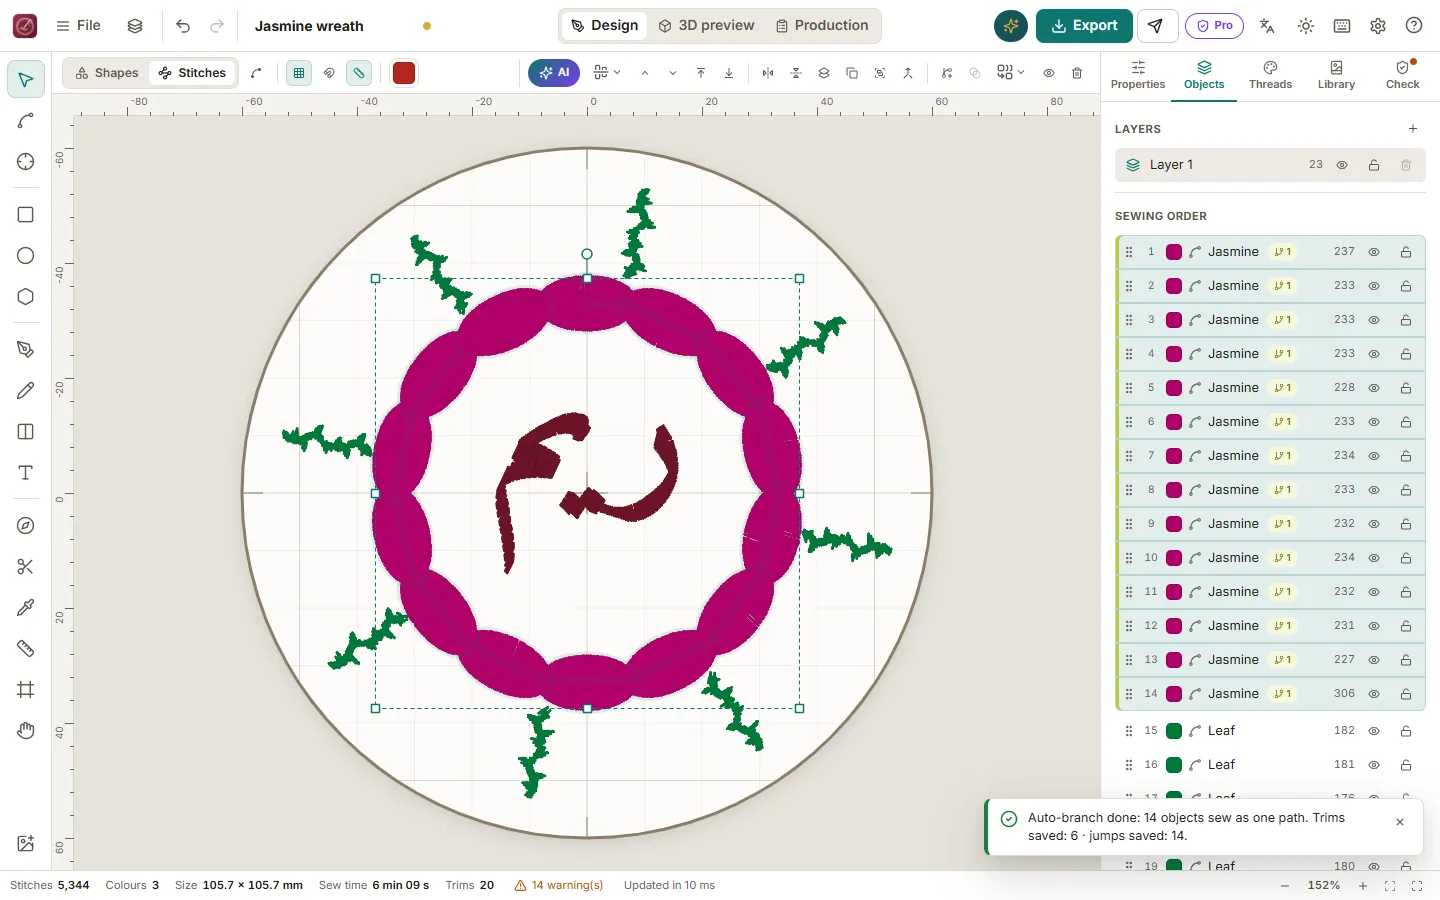Select the arrow selection tool
The width and height of the screenshot is (1440, 900).
[x=26, y=79]
